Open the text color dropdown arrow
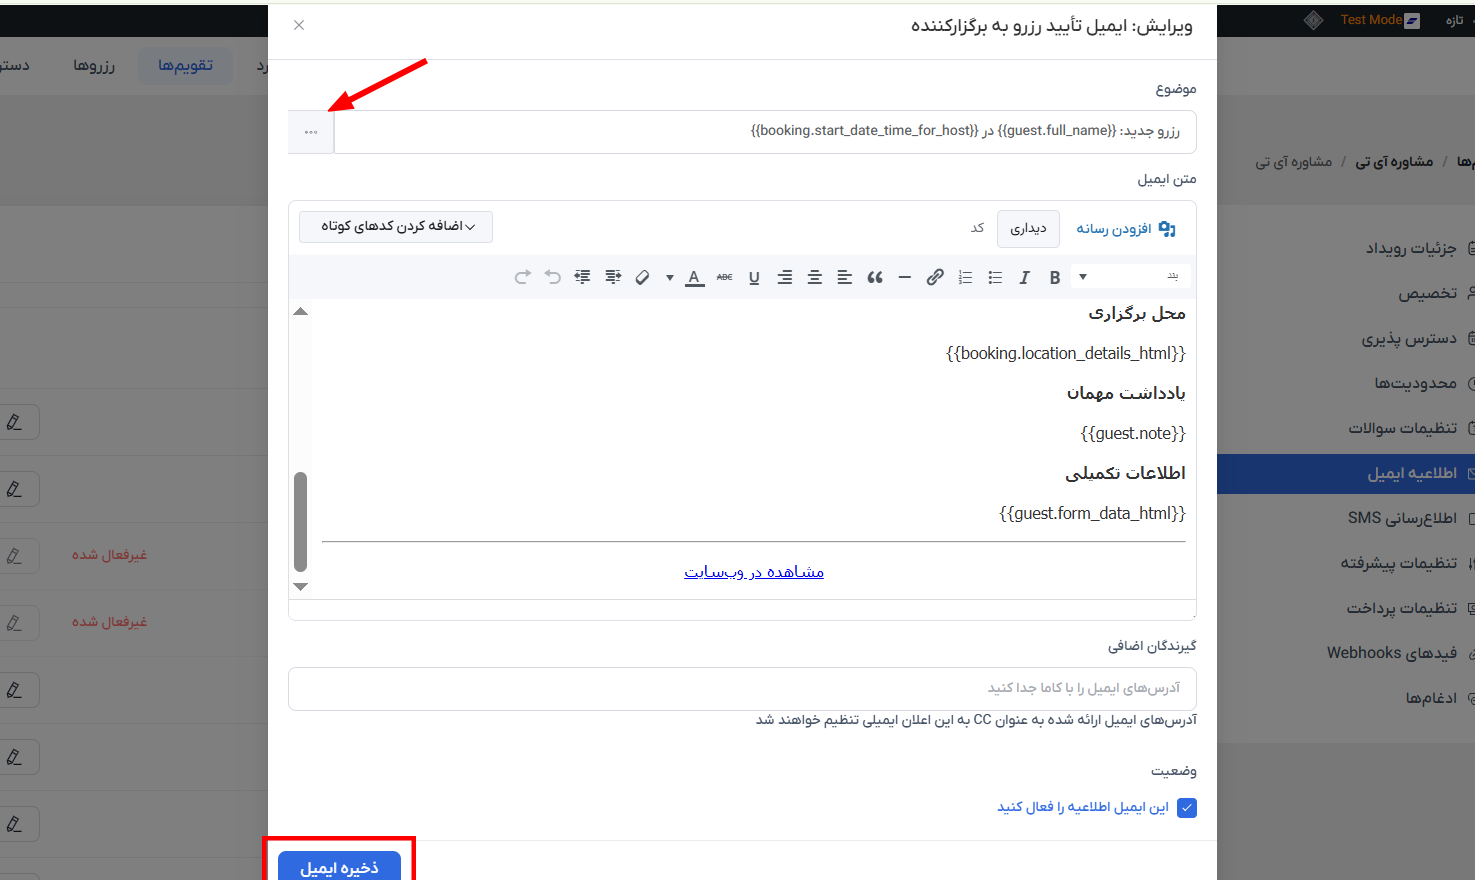Viewport: 1475px width, 880px height. tap(669, 278)
